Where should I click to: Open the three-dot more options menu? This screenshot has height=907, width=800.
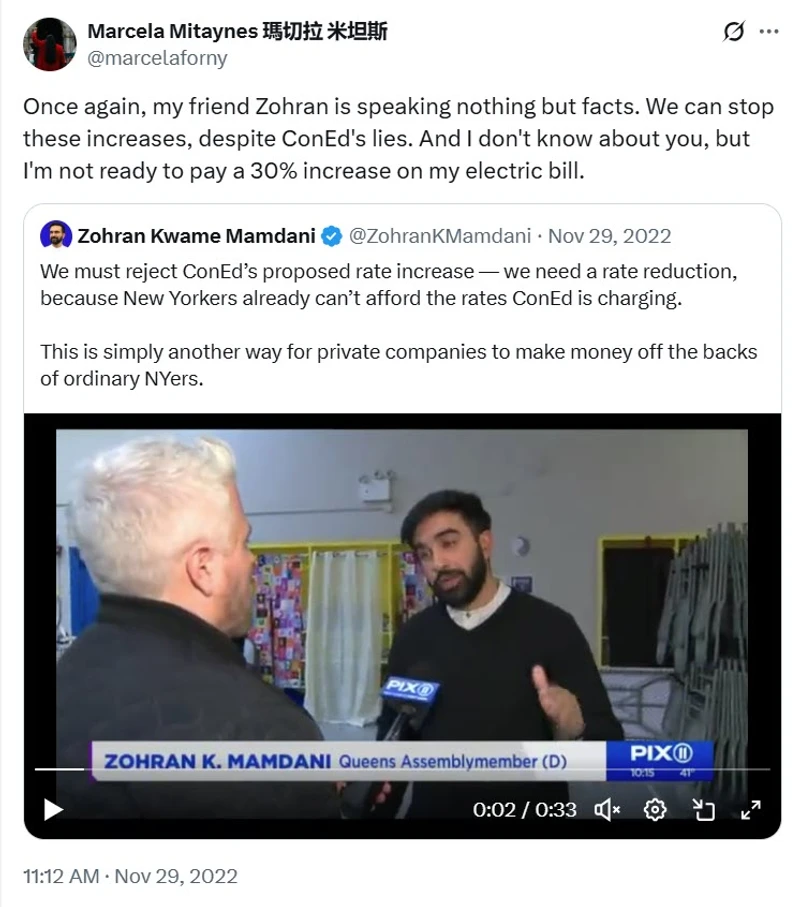(769, 31)
